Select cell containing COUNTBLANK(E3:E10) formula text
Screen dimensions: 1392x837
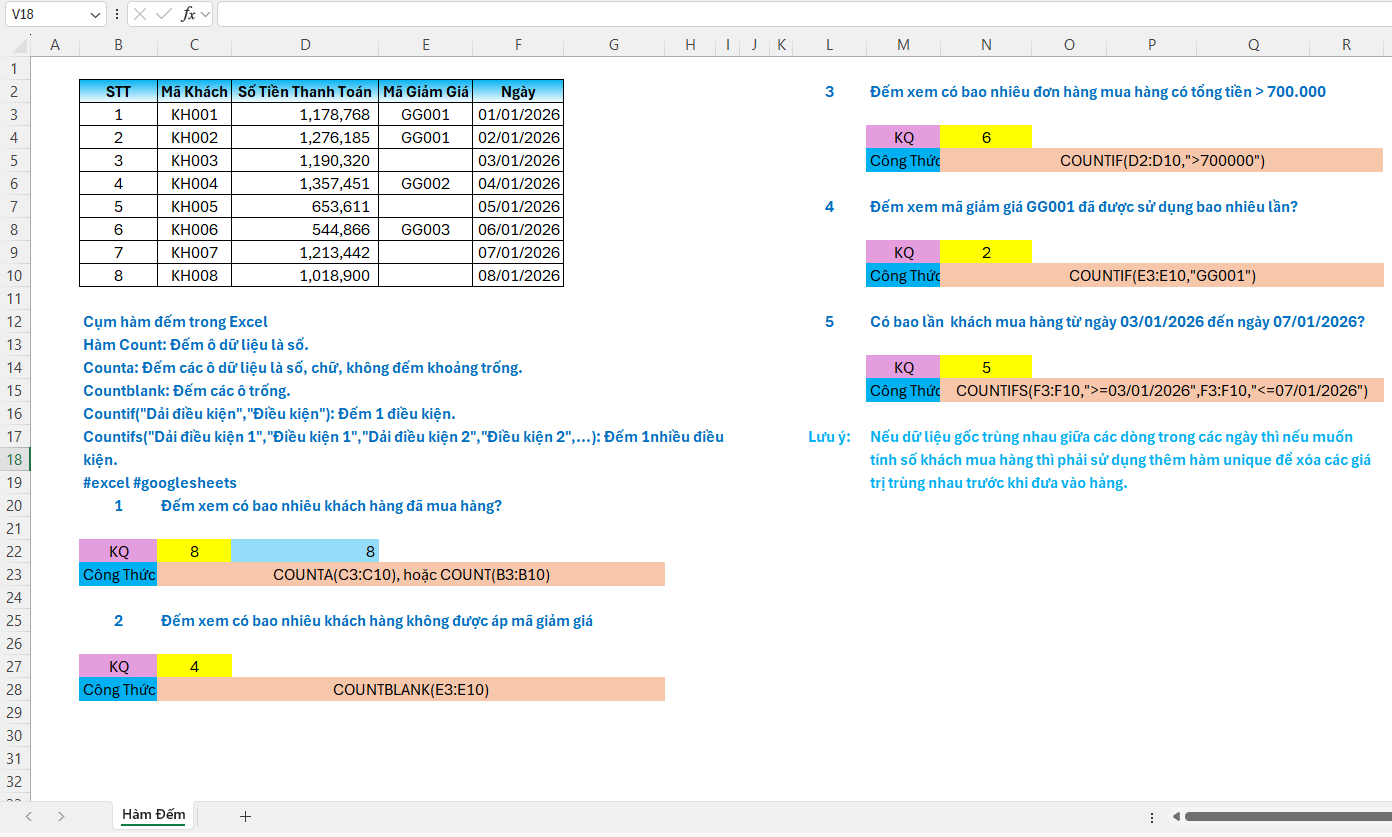(411, 689)
